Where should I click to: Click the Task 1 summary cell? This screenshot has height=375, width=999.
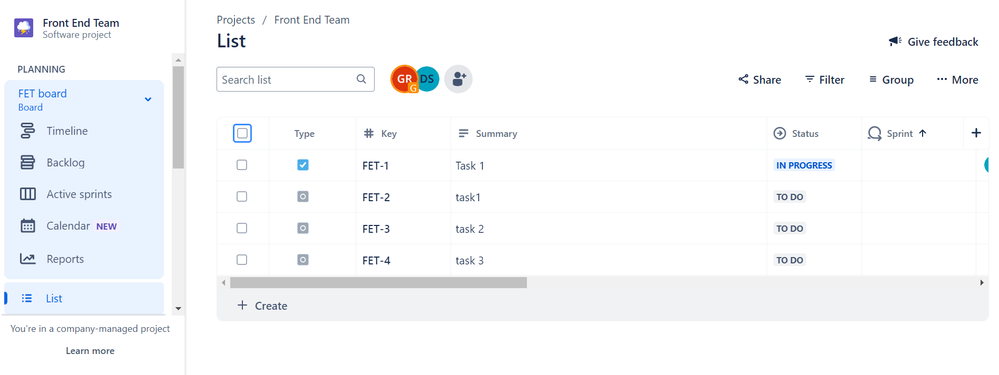tap(608, 166)
